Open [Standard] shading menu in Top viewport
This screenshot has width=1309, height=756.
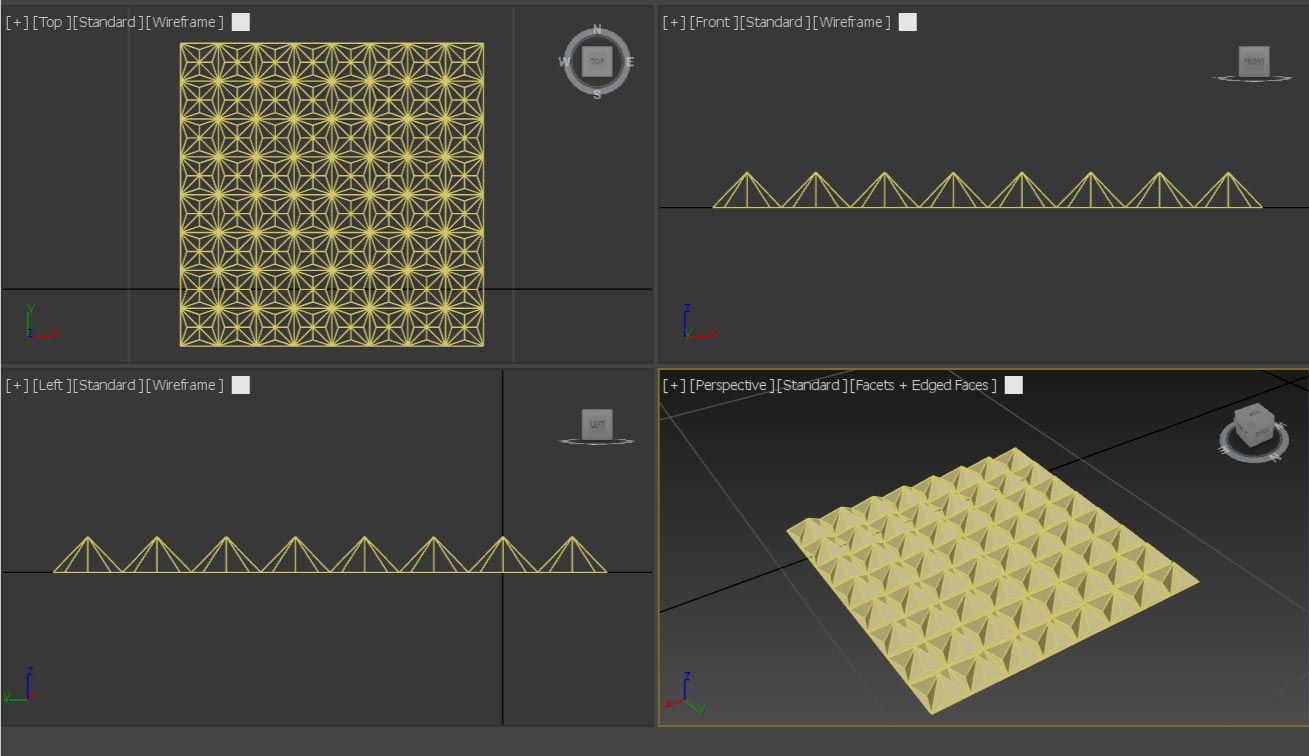click(108, 22)
